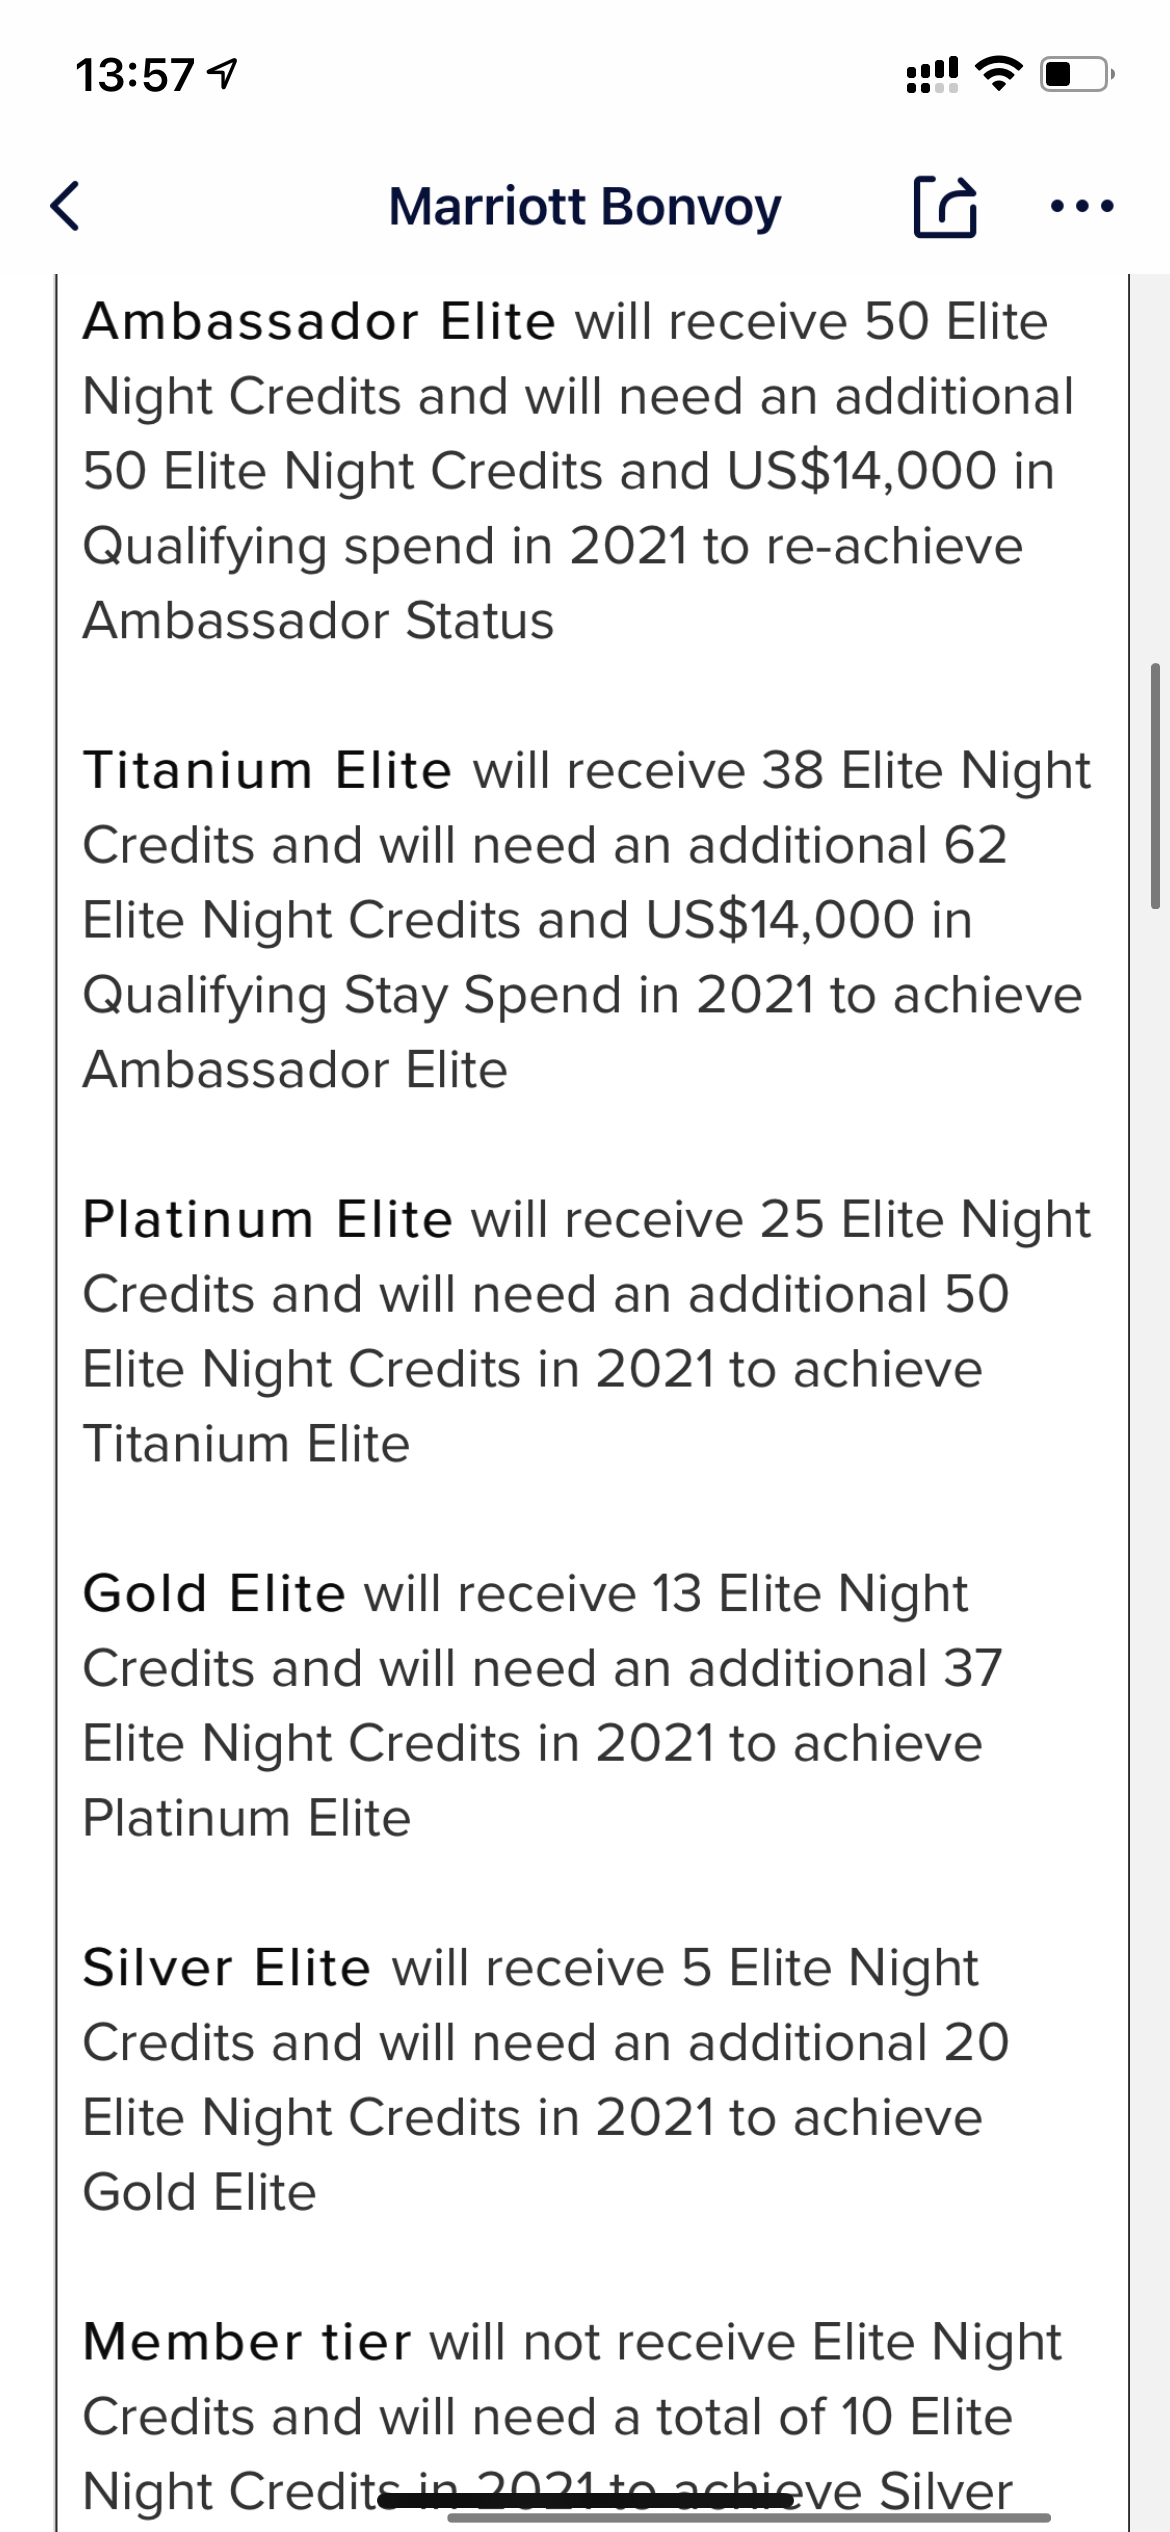Click the gray horizontal scroll indicator
Viewport: 1170px width, 2532px height.
pos(750,2517)
